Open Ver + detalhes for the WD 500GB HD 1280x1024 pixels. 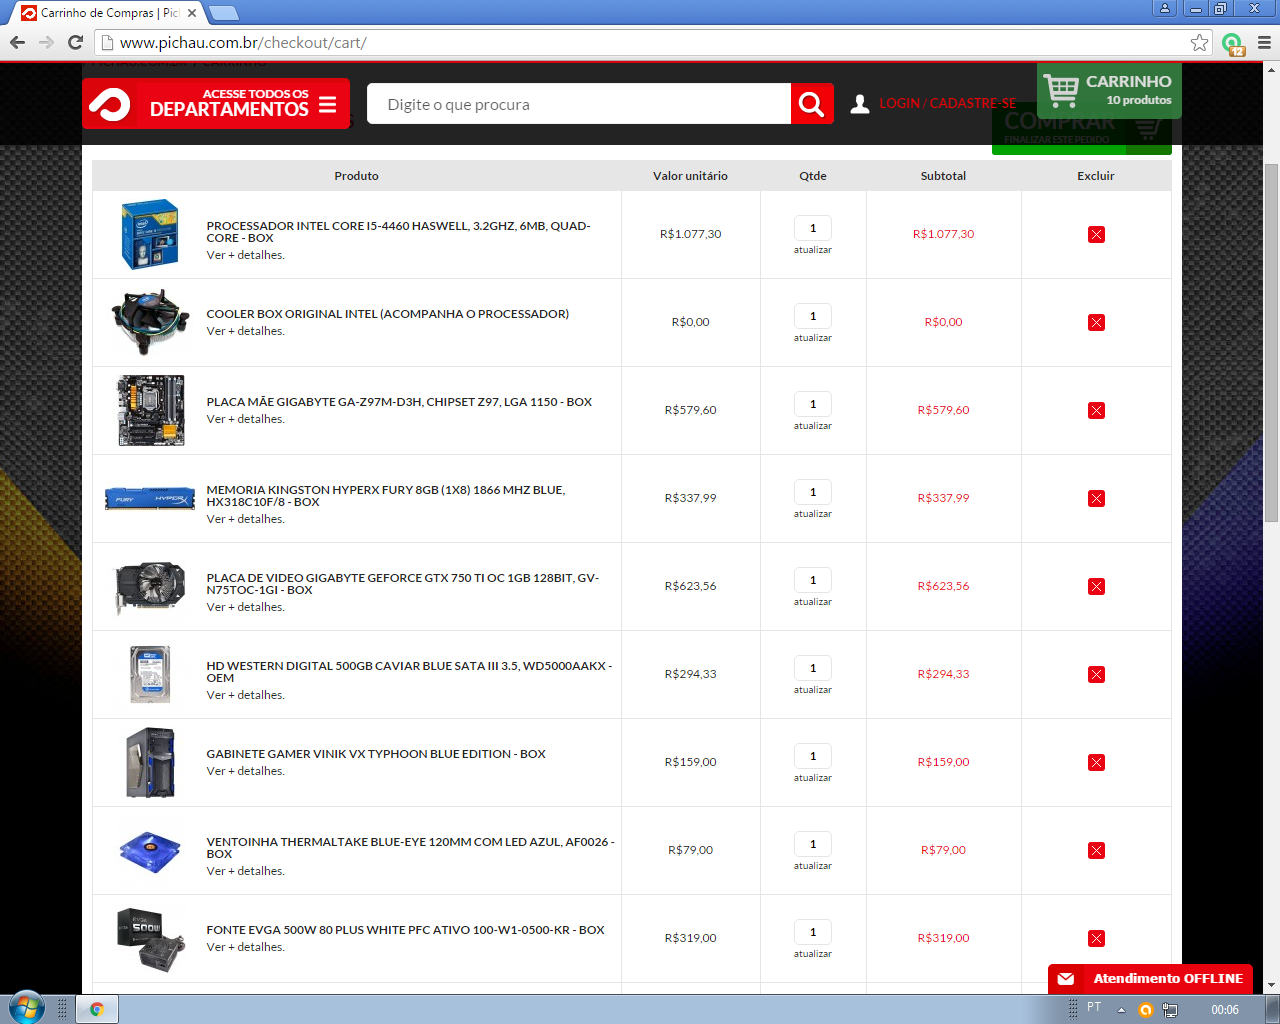246,695
